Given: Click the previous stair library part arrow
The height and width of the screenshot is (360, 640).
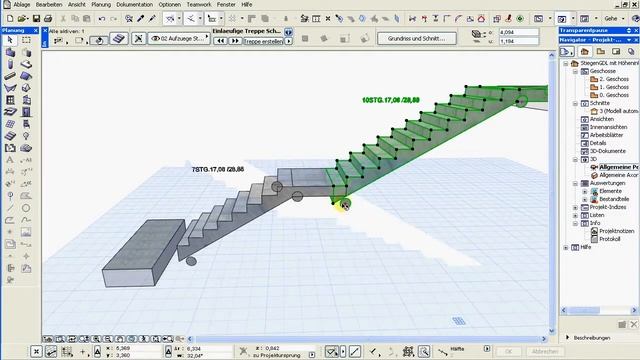Looking at the screenshot, I should coord(221,41).
